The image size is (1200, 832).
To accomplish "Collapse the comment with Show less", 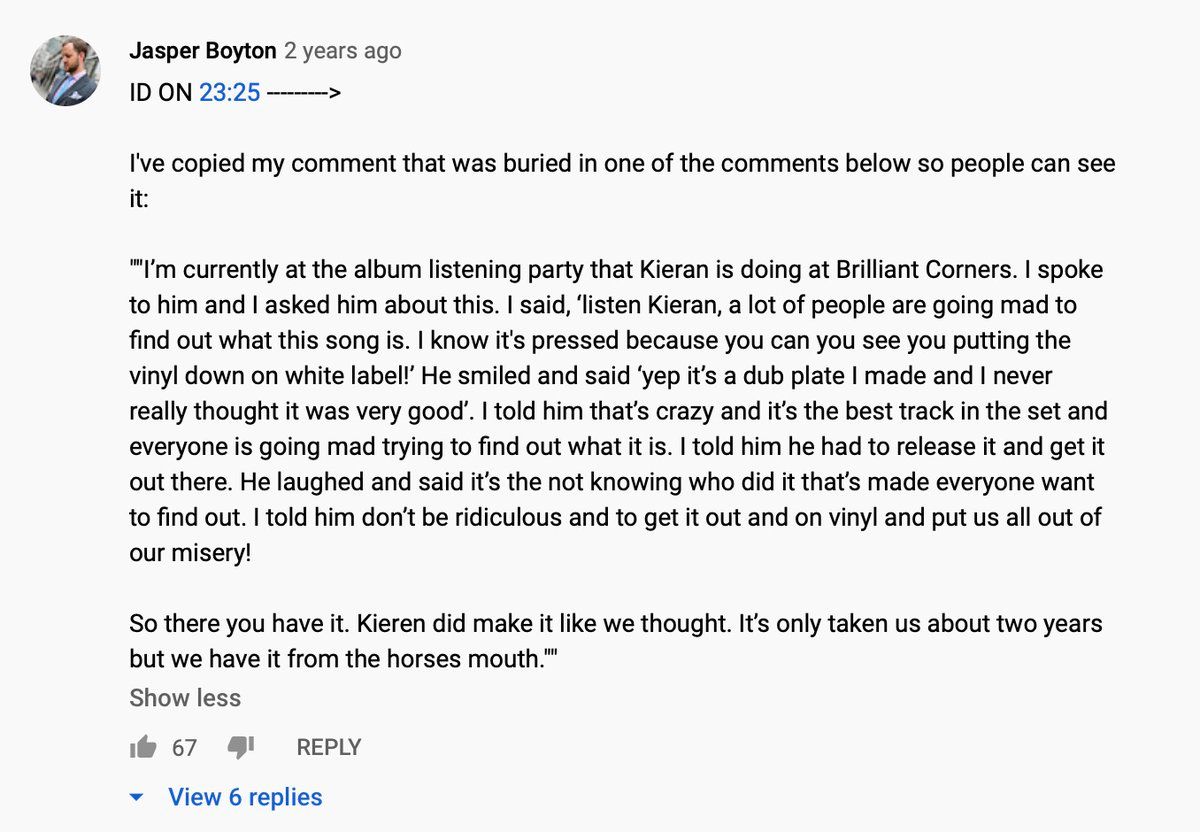I will [185, 698].
